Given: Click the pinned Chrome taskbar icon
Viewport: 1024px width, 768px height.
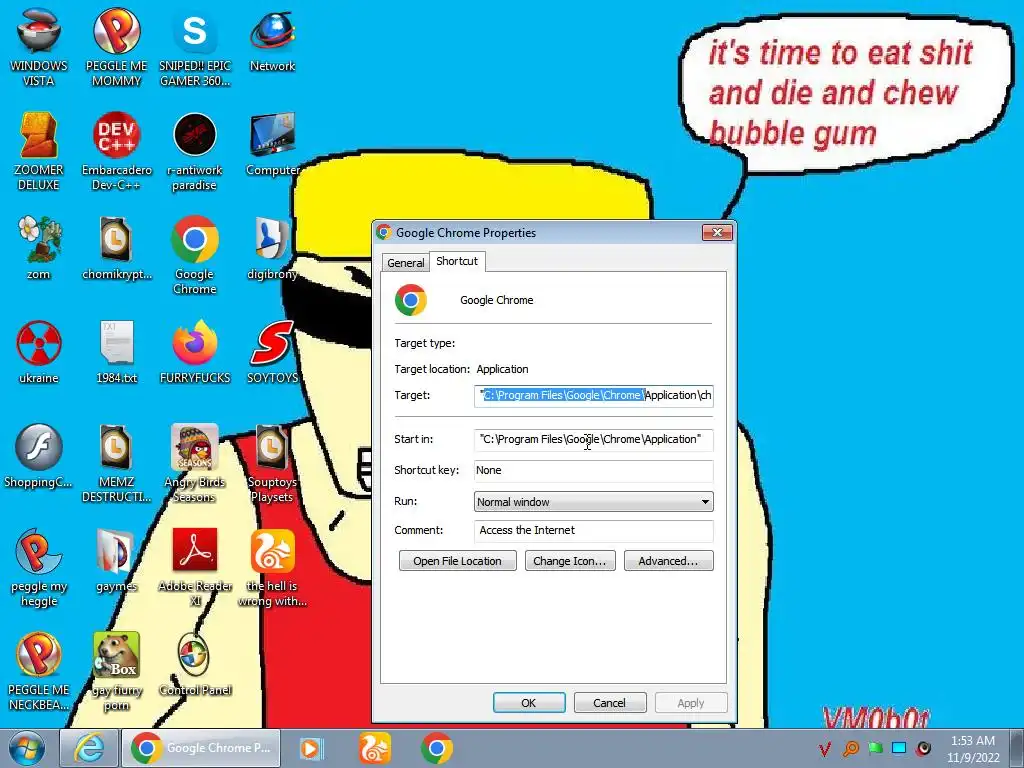Looking at the screenshot, I should tap(436, 748).
